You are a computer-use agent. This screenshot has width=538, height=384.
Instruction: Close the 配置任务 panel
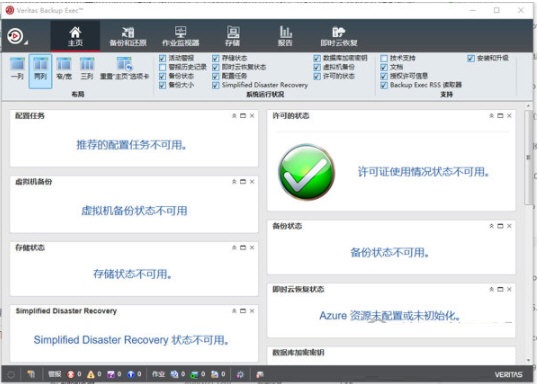click(252, 116)
